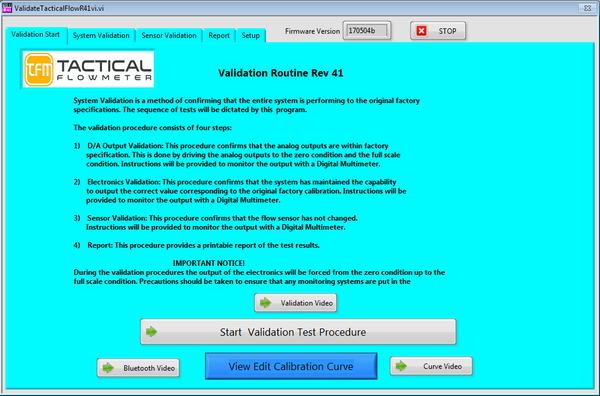The height and width of the screenshot is (396, 600).
Task: Open the Sensor Validation tab
Action: click(169, 36)
